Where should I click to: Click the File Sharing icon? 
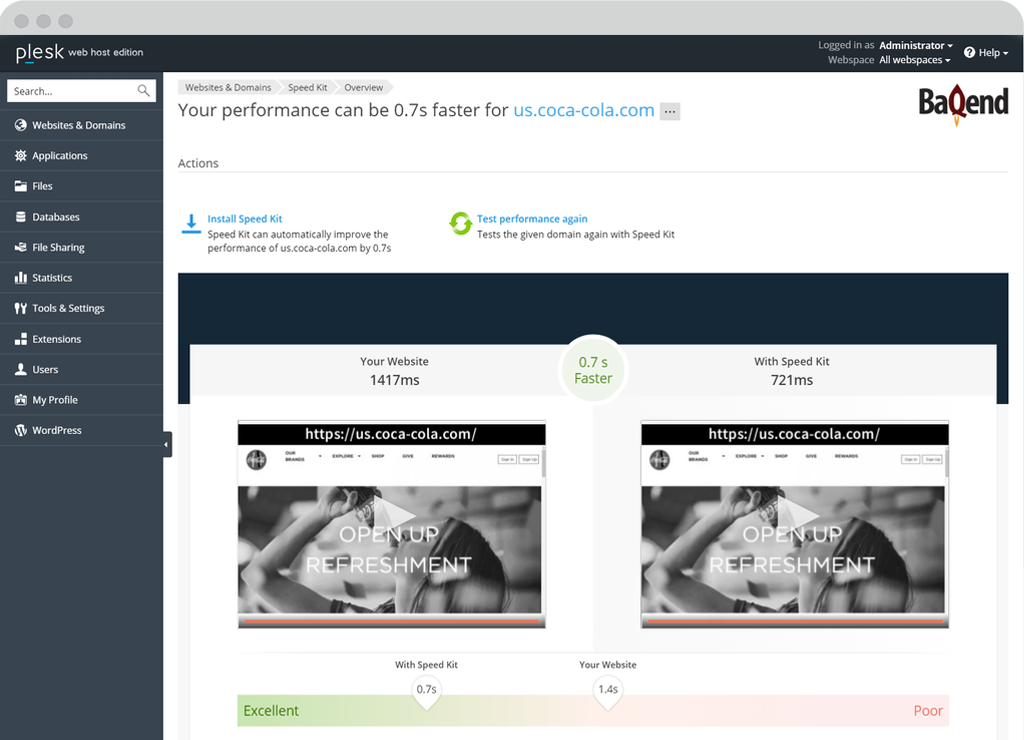coord(21,248)
